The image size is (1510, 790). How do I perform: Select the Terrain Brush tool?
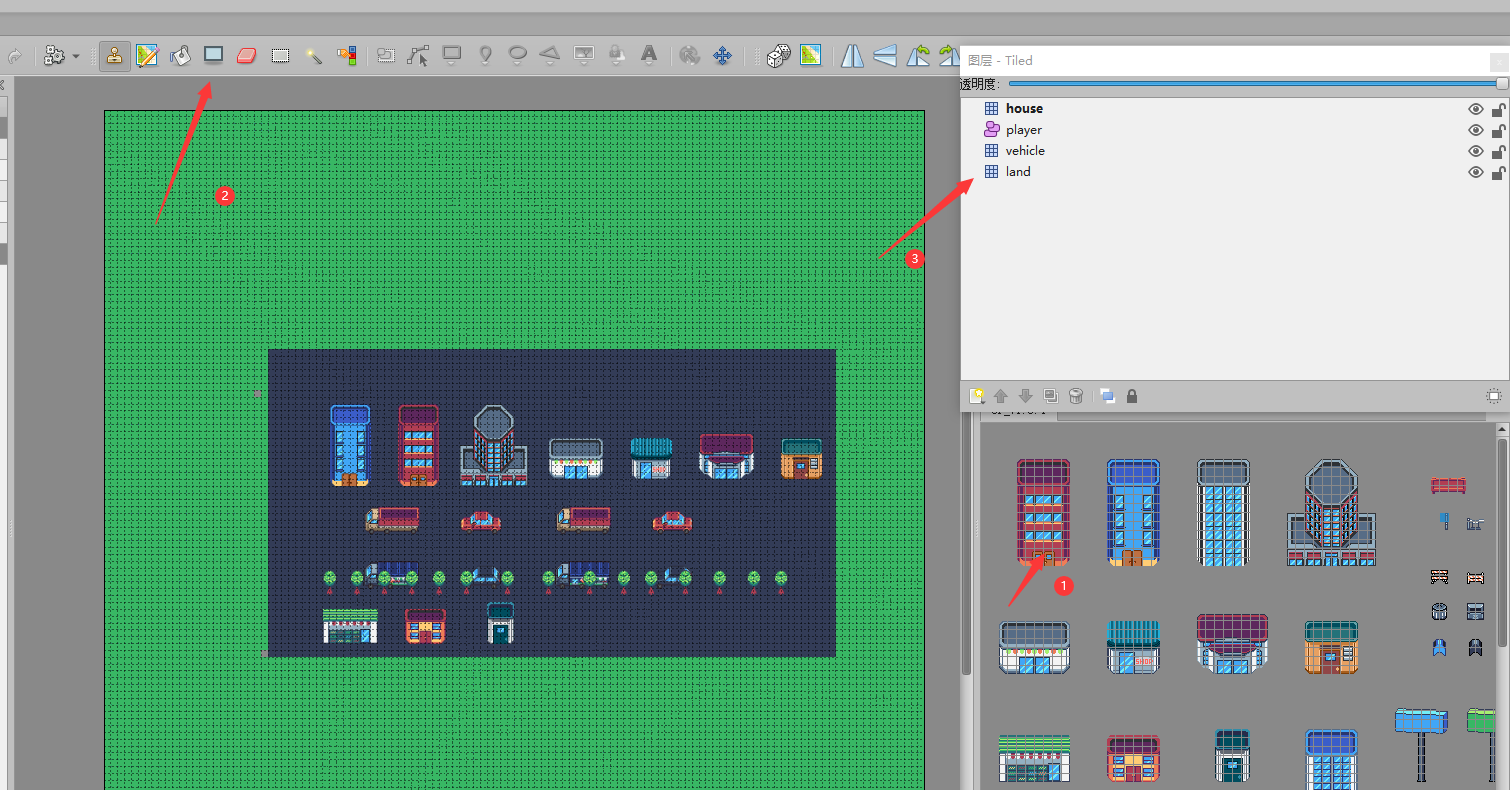tap(146, 55)
